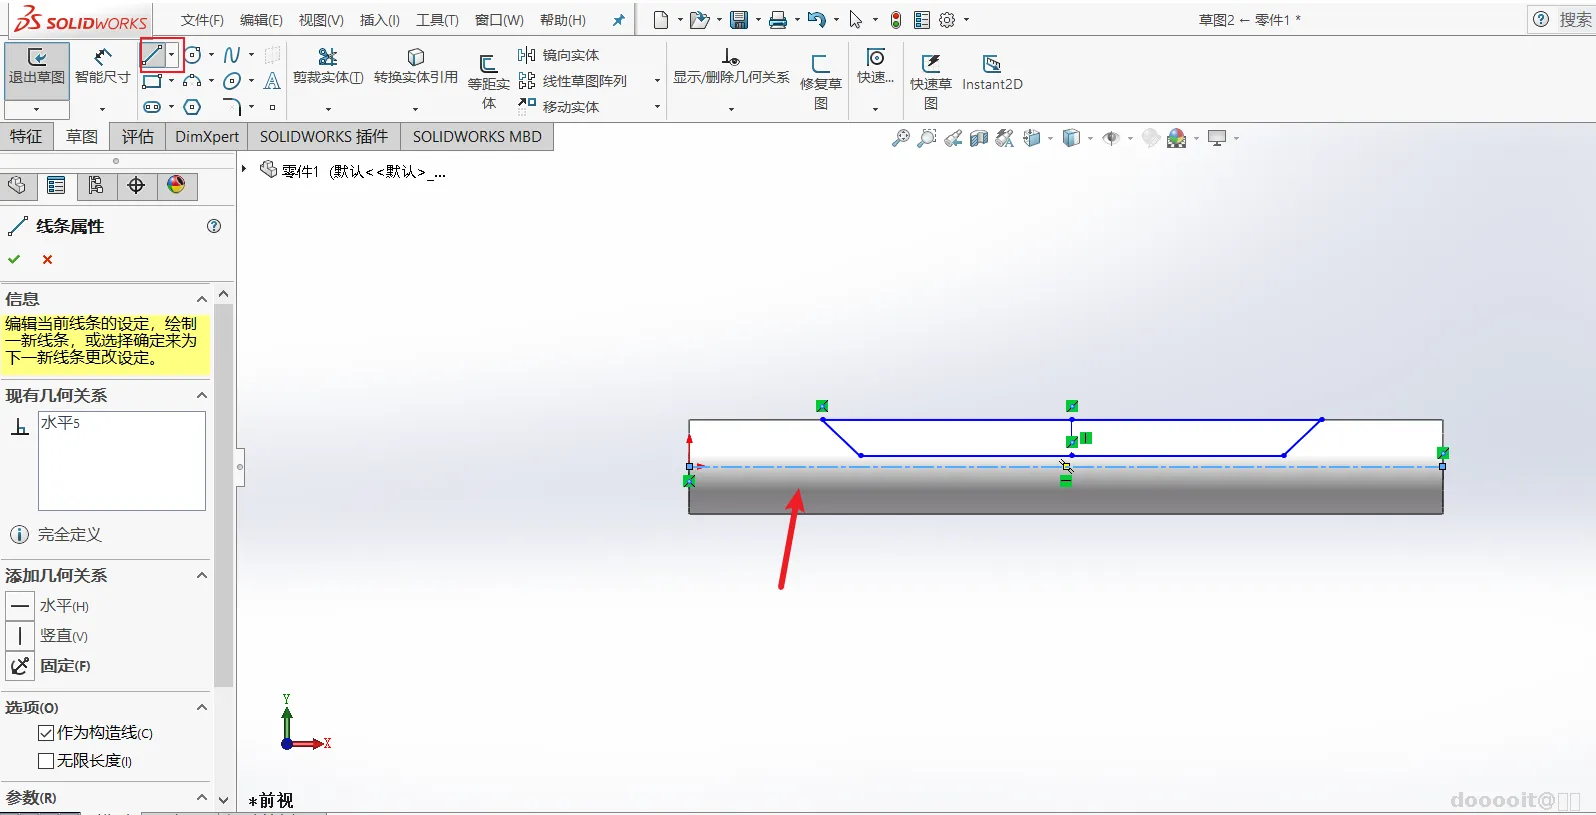Click Rapid Sketch (快速草图) tool
The width and height of the screenshot is (1596, 815).
pyautogui.click(x=931, y=80)
